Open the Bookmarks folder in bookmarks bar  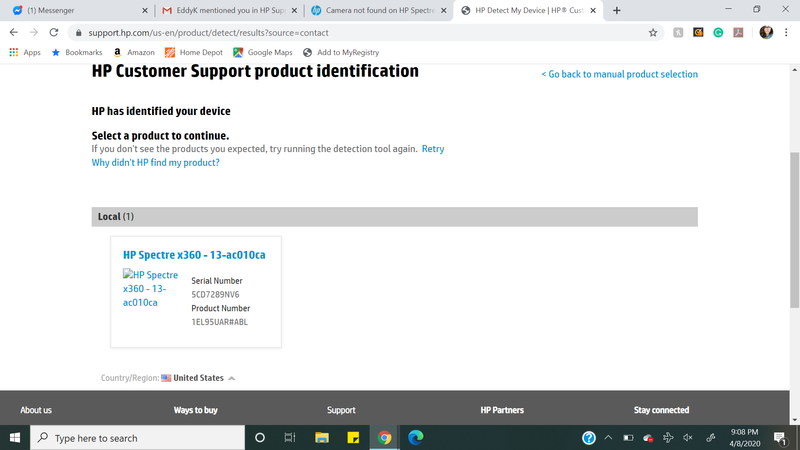(77, 52)
